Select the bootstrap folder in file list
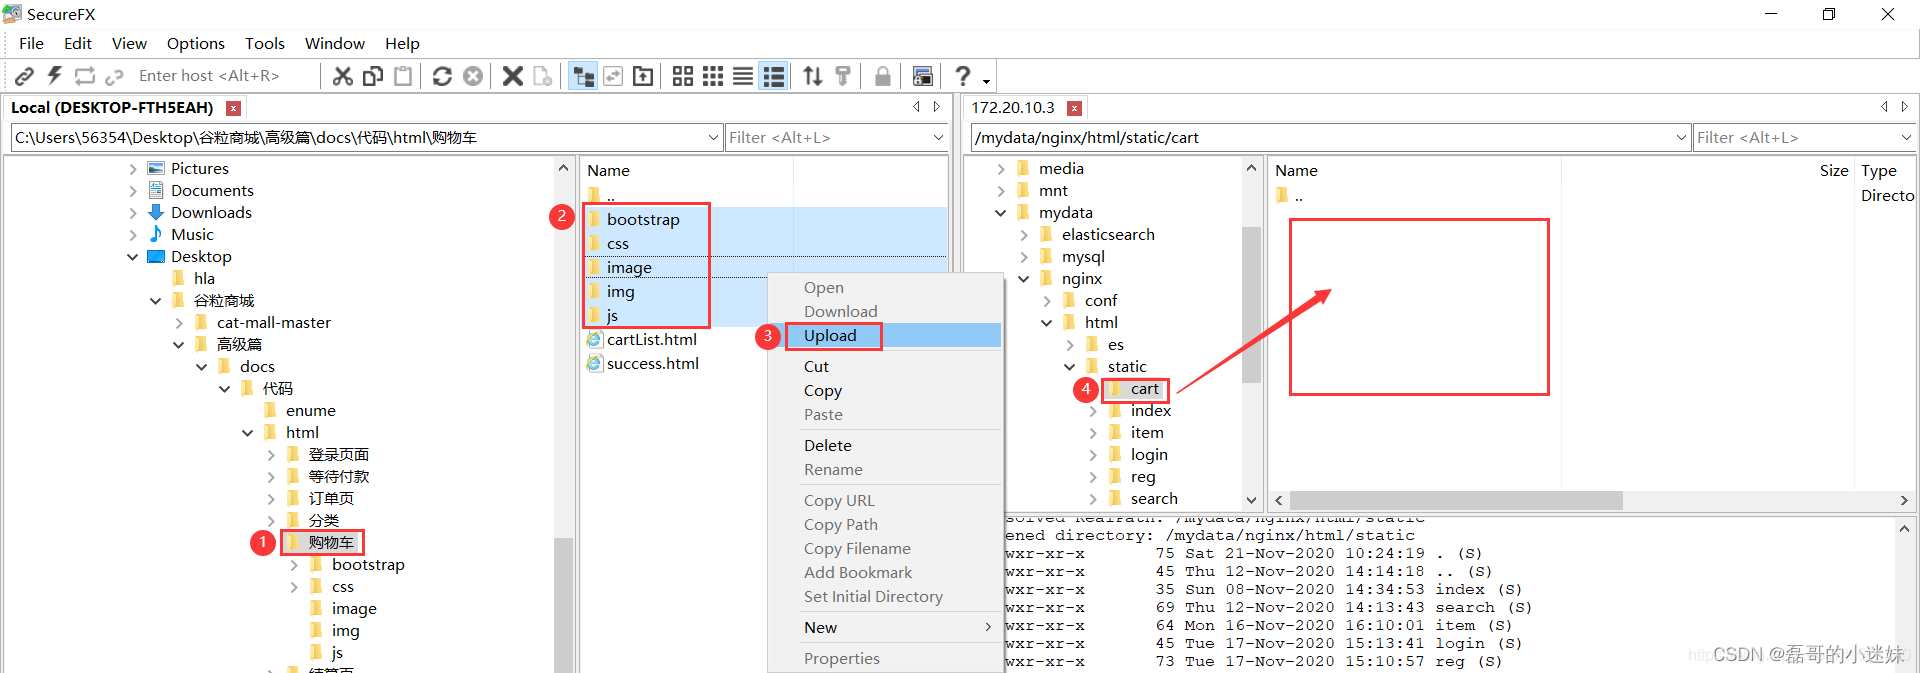This screenshot has width=1920, height=673. tap(643, 220)
